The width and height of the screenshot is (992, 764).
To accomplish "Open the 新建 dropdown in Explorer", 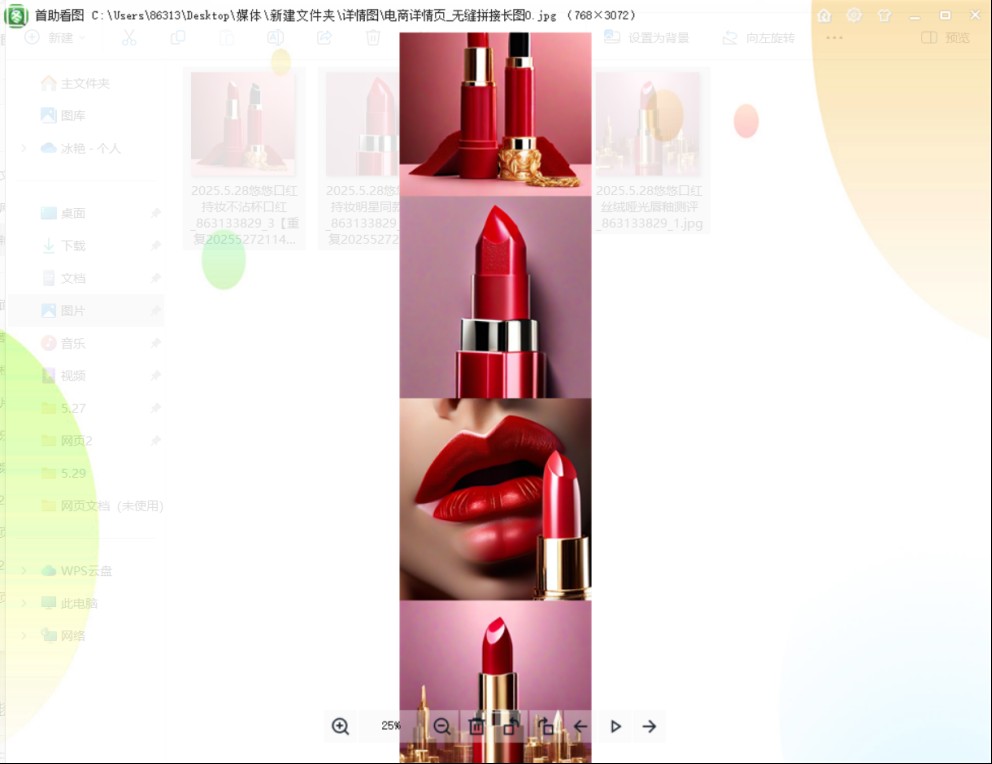I will click(x=54, y=38).
